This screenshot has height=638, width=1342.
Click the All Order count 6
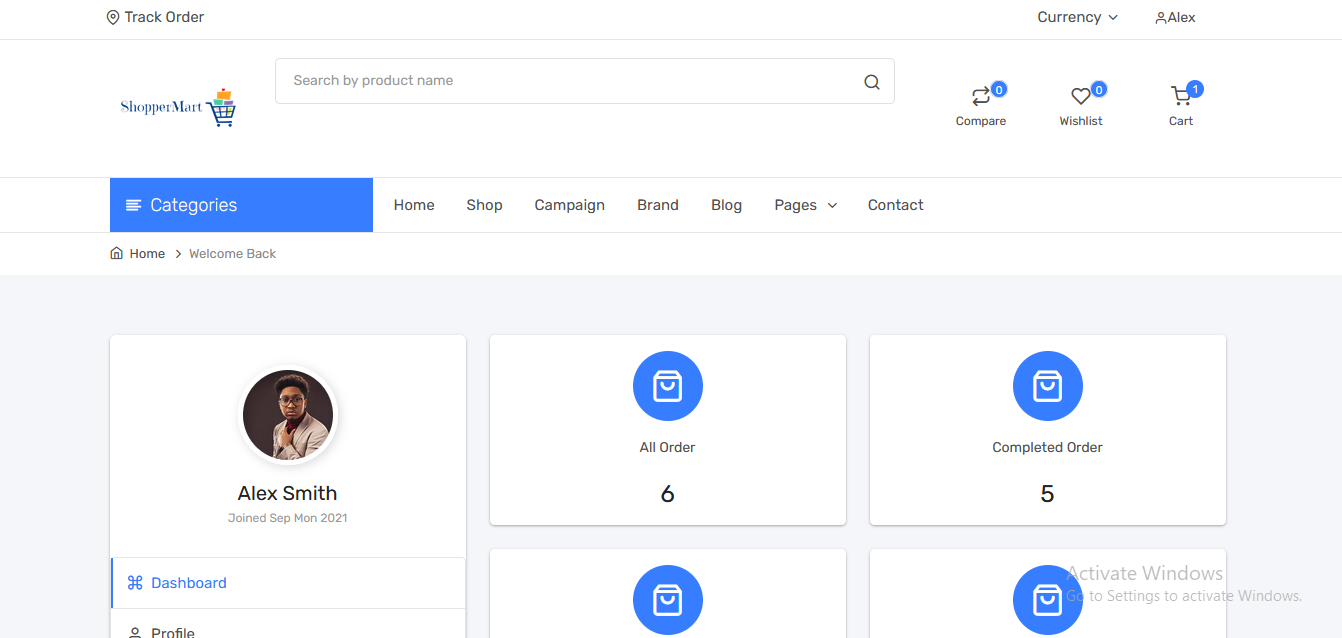(x=668, y=494)
